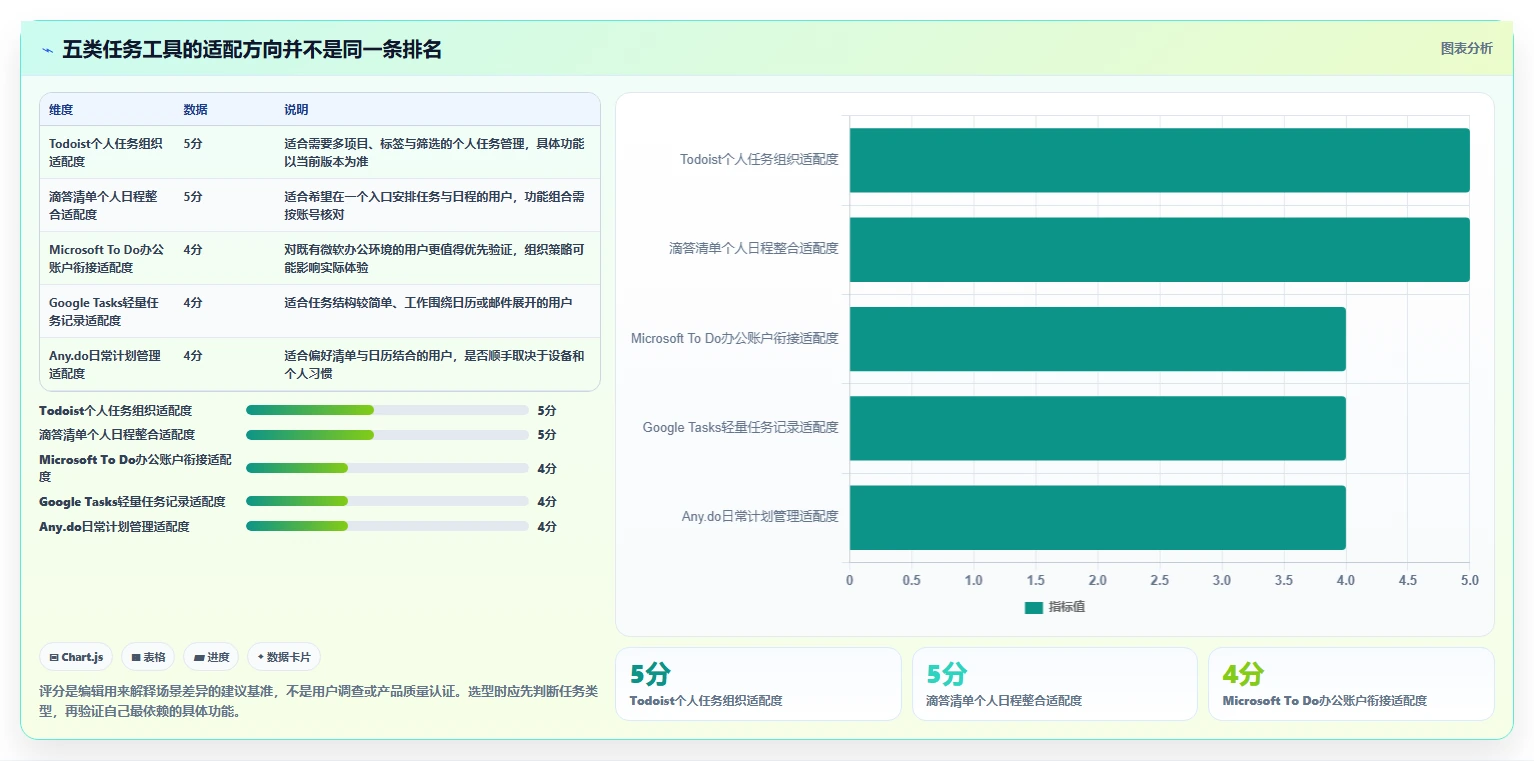
Task: Click the Google Tasks progress bar
Action: point(387,501)
